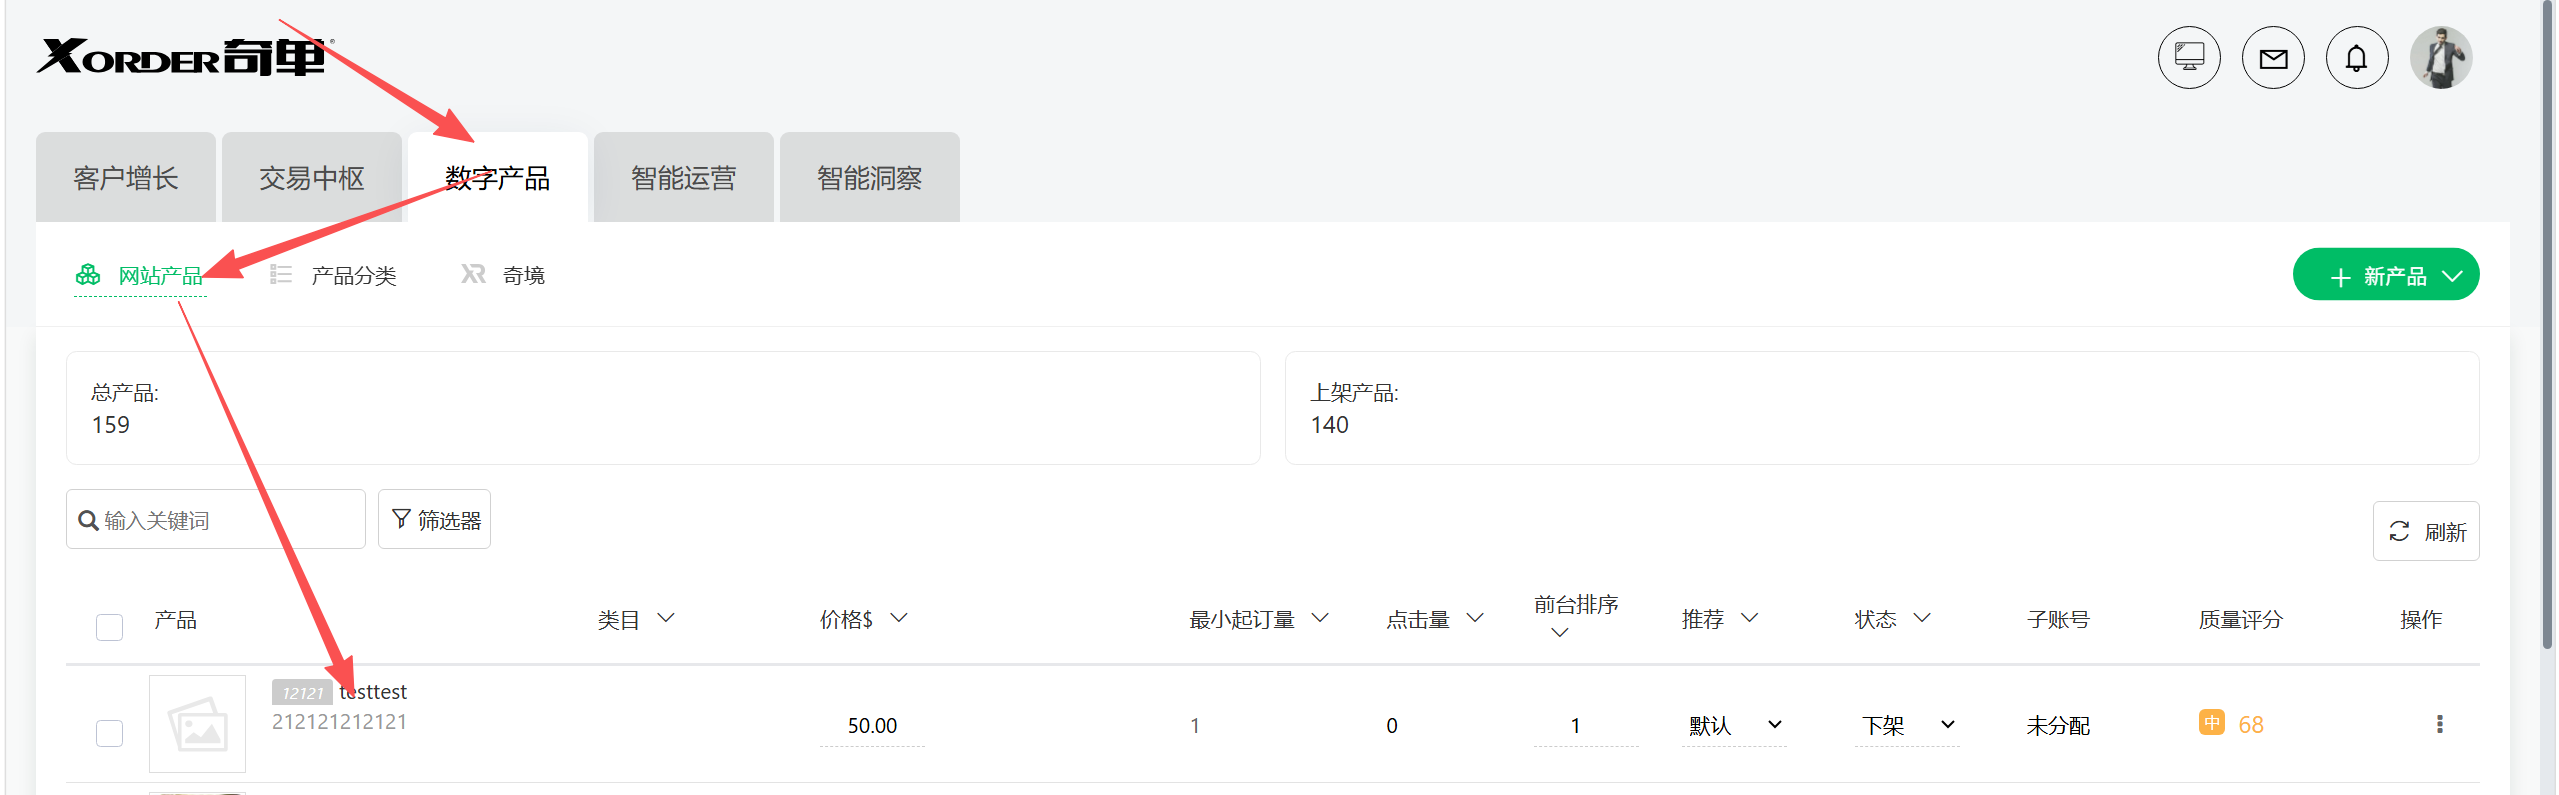Click the 50.00 price field for testtest
This screenshot has height=795, width=2559.
(872, 726)
